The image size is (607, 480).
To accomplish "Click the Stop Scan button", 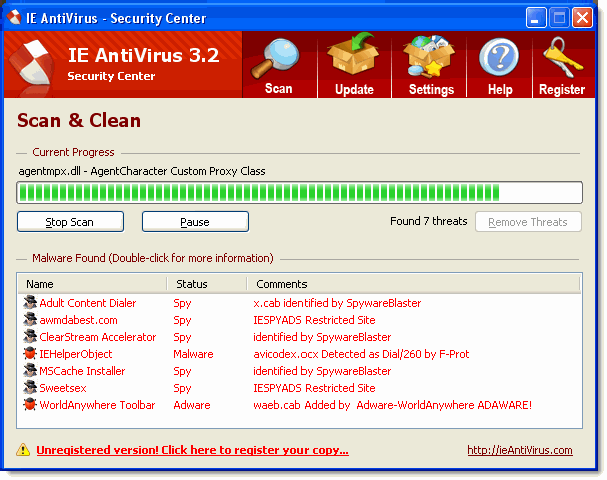I will tap(70, 222).
